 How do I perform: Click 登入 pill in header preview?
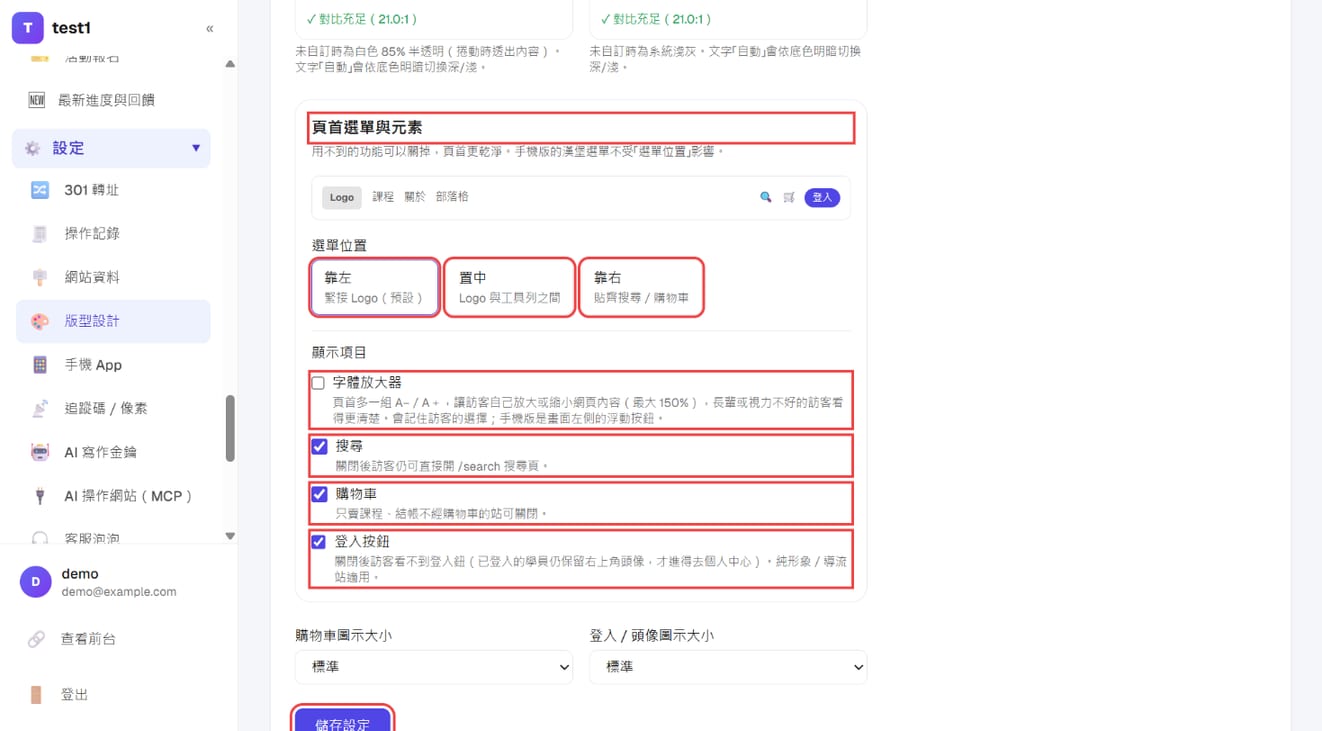822,198
